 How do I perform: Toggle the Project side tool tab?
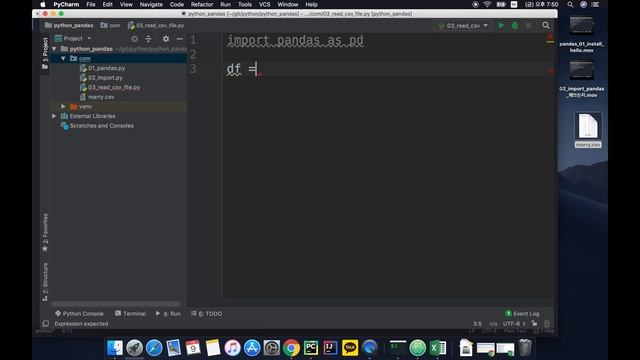[45, 53]
